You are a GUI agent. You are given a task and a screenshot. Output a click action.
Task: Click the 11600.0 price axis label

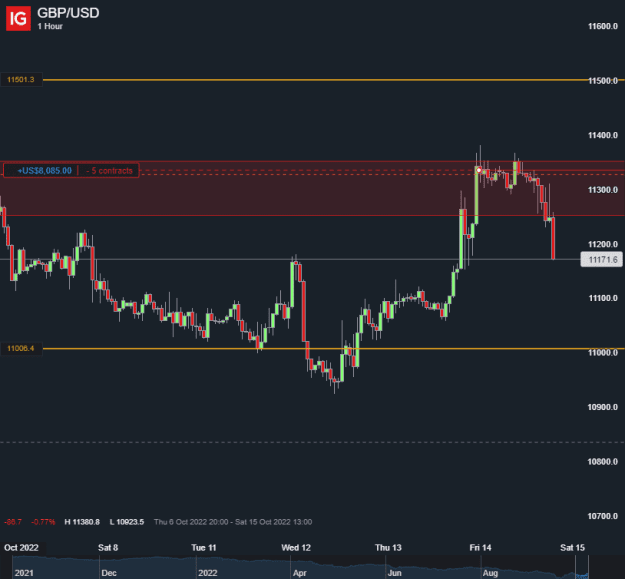pyautogui.click(x=603, y=26)
